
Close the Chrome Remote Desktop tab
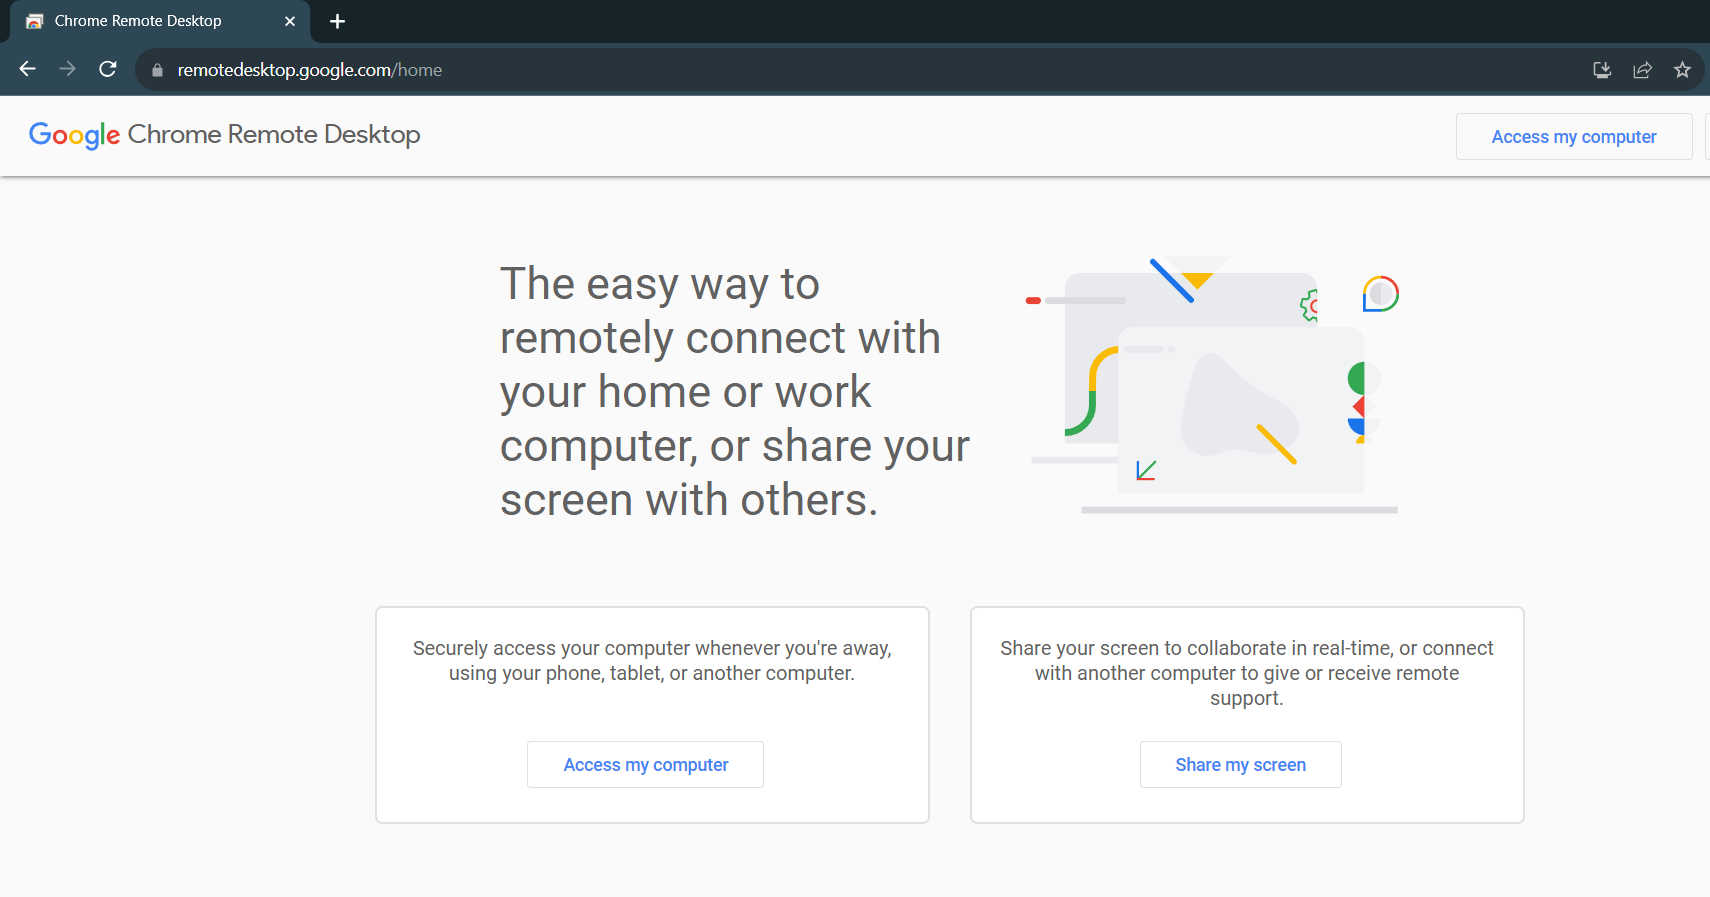(290, 21)
